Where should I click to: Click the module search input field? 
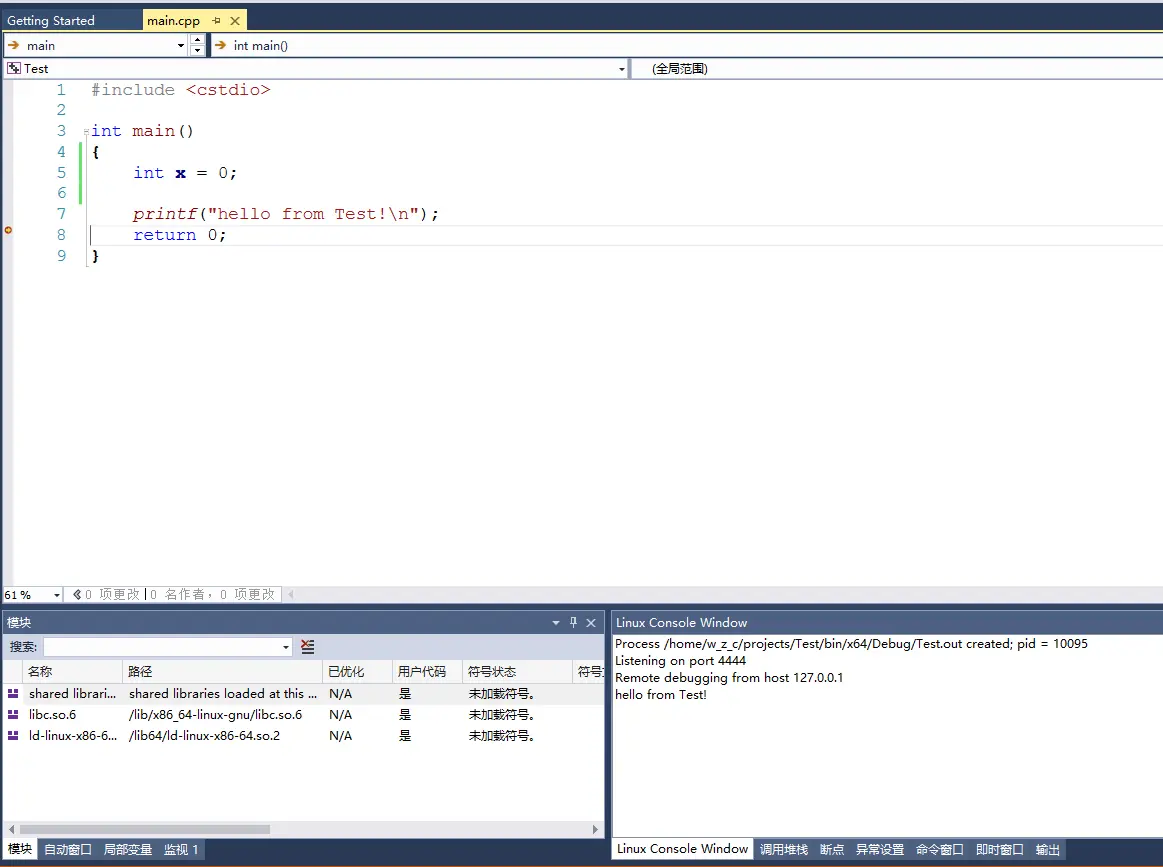(162, 647)
